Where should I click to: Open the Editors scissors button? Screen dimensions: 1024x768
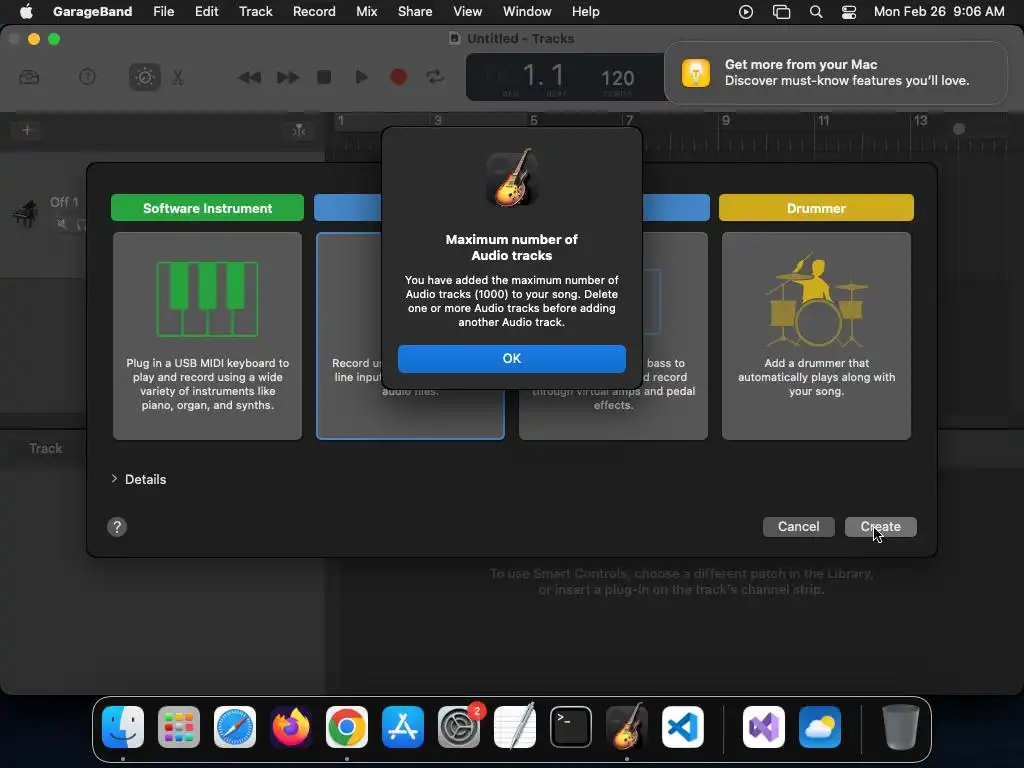coord(178,78)
